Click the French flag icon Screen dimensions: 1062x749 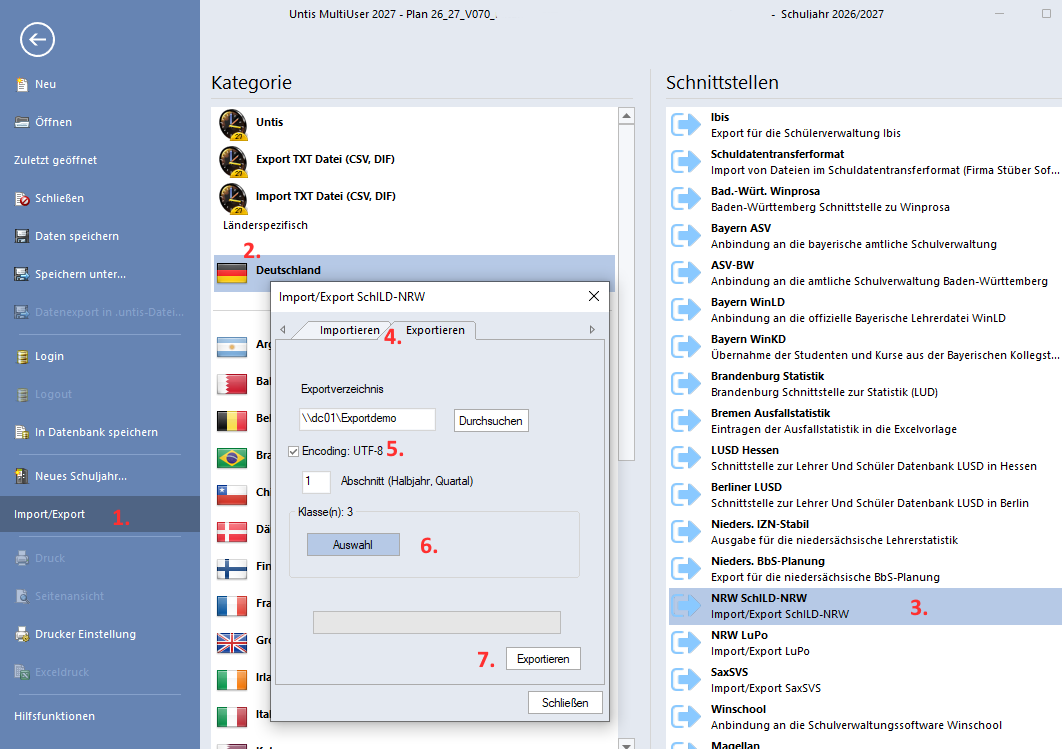pyautogui.click(x=232, y=605)
